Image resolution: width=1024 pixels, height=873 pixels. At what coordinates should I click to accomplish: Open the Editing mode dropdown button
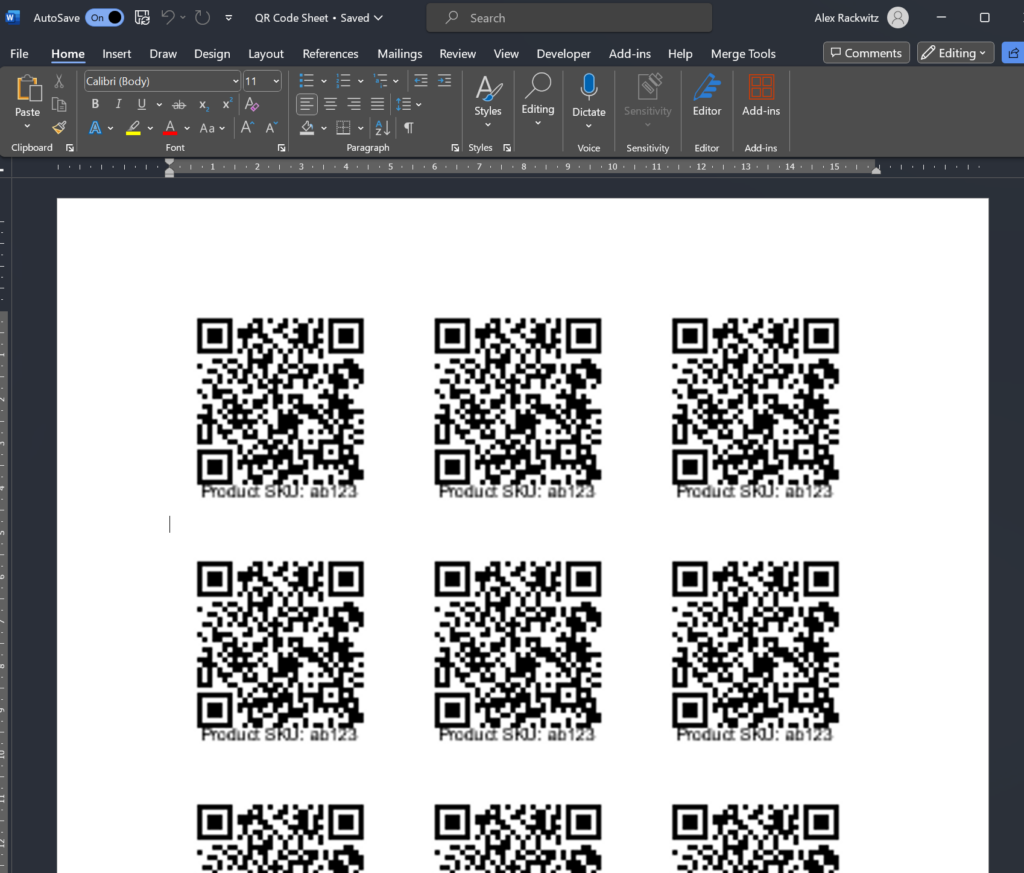(955, 53)
